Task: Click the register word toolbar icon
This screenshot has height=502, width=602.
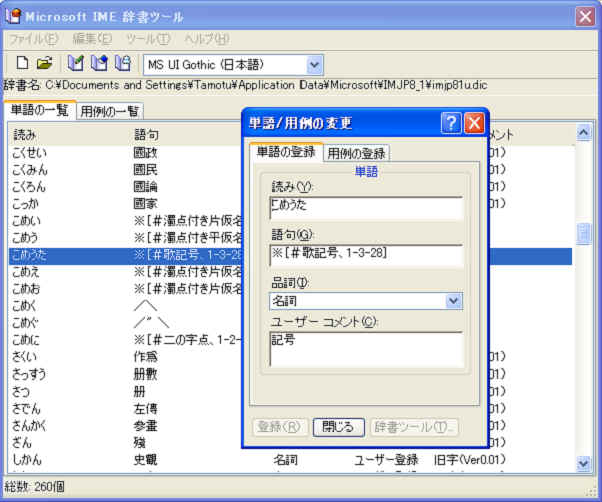Action: tap(76, 64)
